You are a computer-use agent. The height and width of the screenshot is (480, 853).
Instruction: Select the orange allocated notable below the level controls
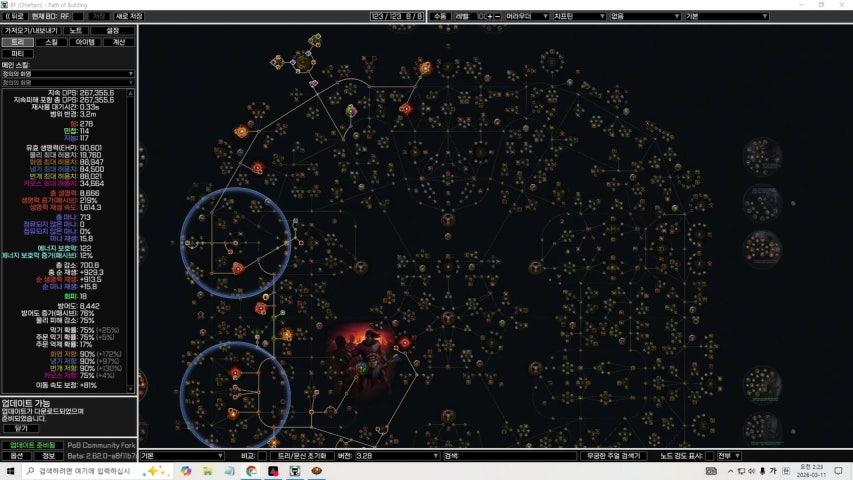[x=425, y=68]
